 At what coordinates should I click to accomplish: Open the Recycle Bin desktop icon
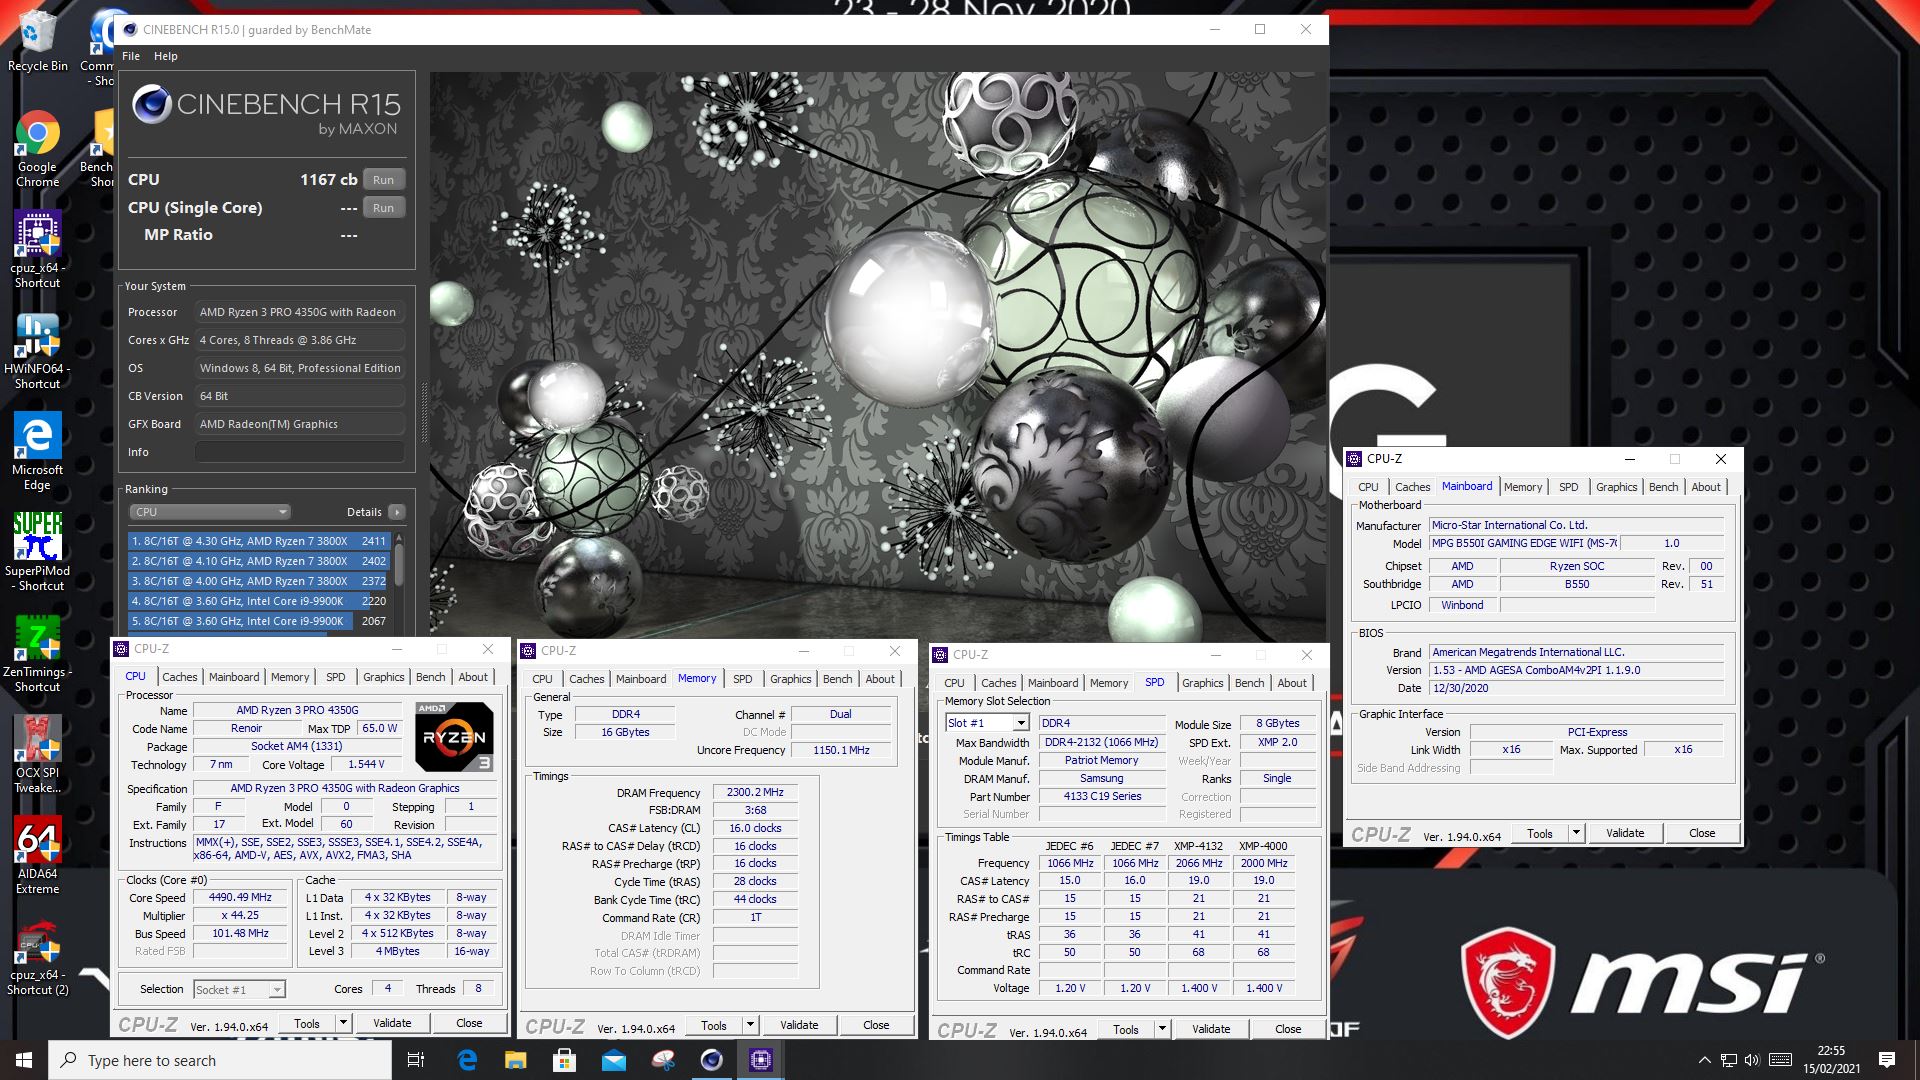click(37, 42)
